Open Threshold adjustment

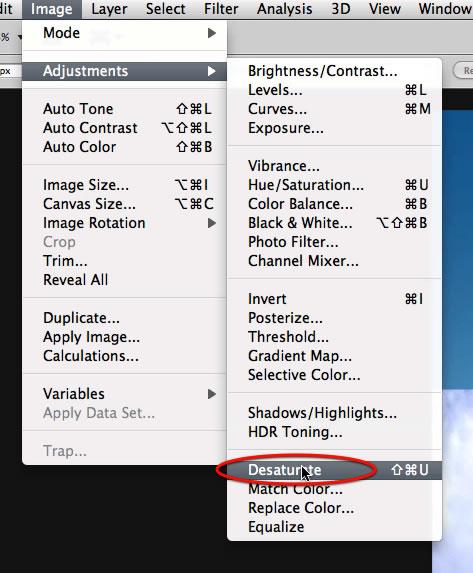click(x=334, y=337)
